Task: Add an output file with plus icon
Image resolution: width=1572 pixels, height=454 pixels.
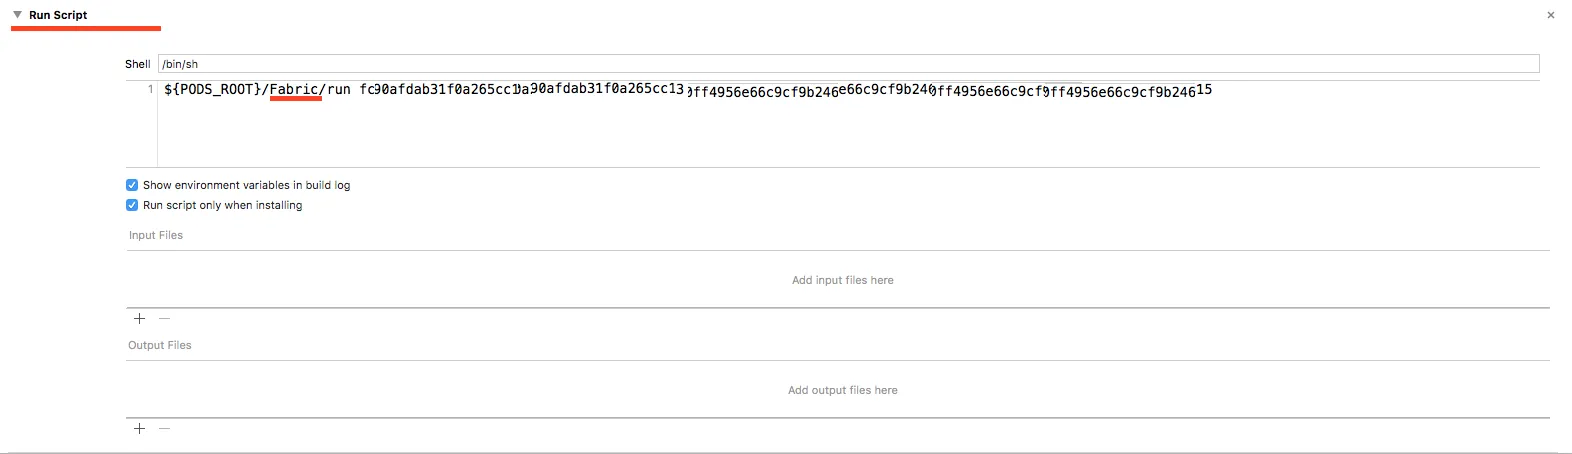Action: click(140, 428)
